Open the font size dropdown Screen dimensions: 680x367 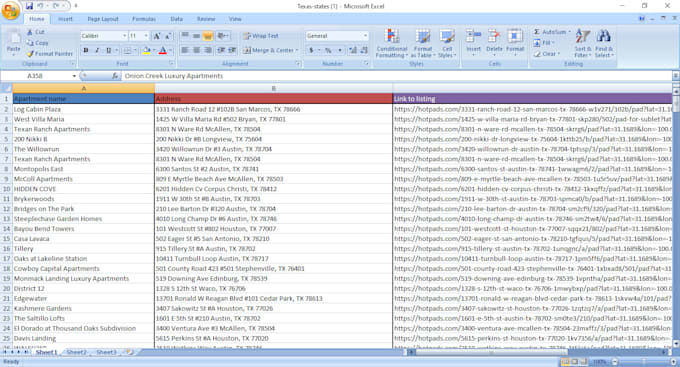pos(146,36)
